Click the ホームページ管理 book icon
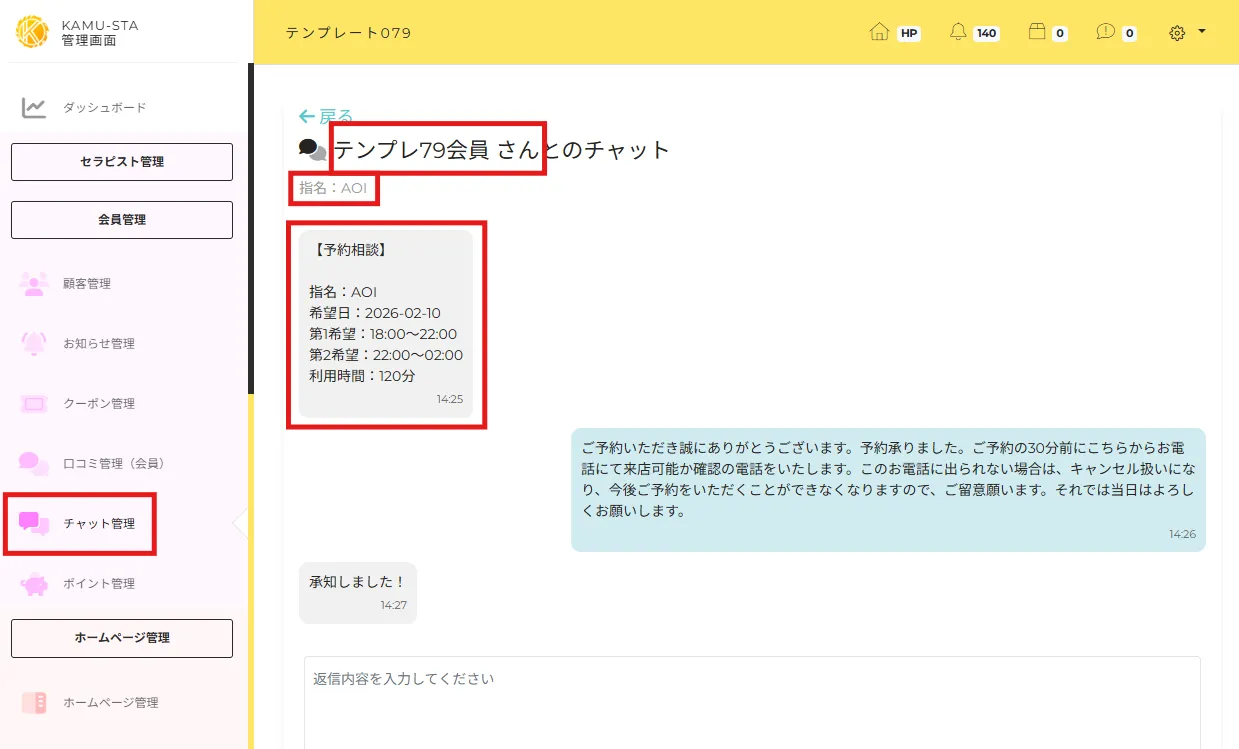The height and width of the screenshot is (749, 1239). click(x=34, y=703)
